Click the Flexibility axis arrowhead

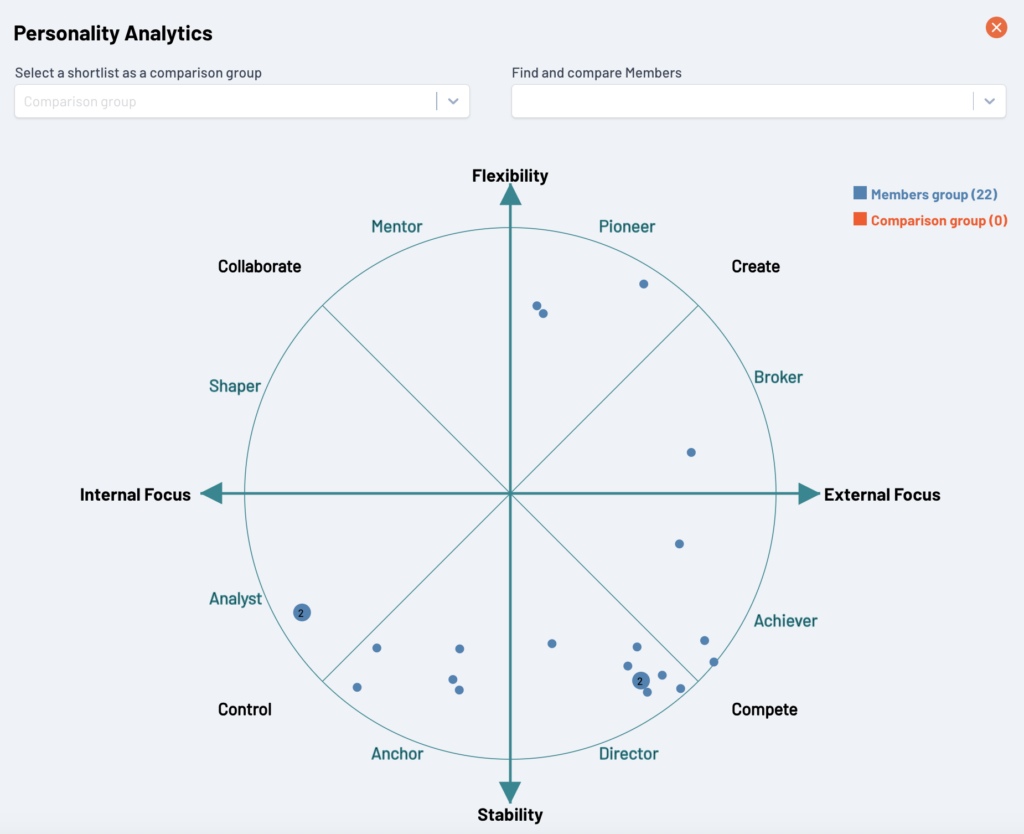510,195
